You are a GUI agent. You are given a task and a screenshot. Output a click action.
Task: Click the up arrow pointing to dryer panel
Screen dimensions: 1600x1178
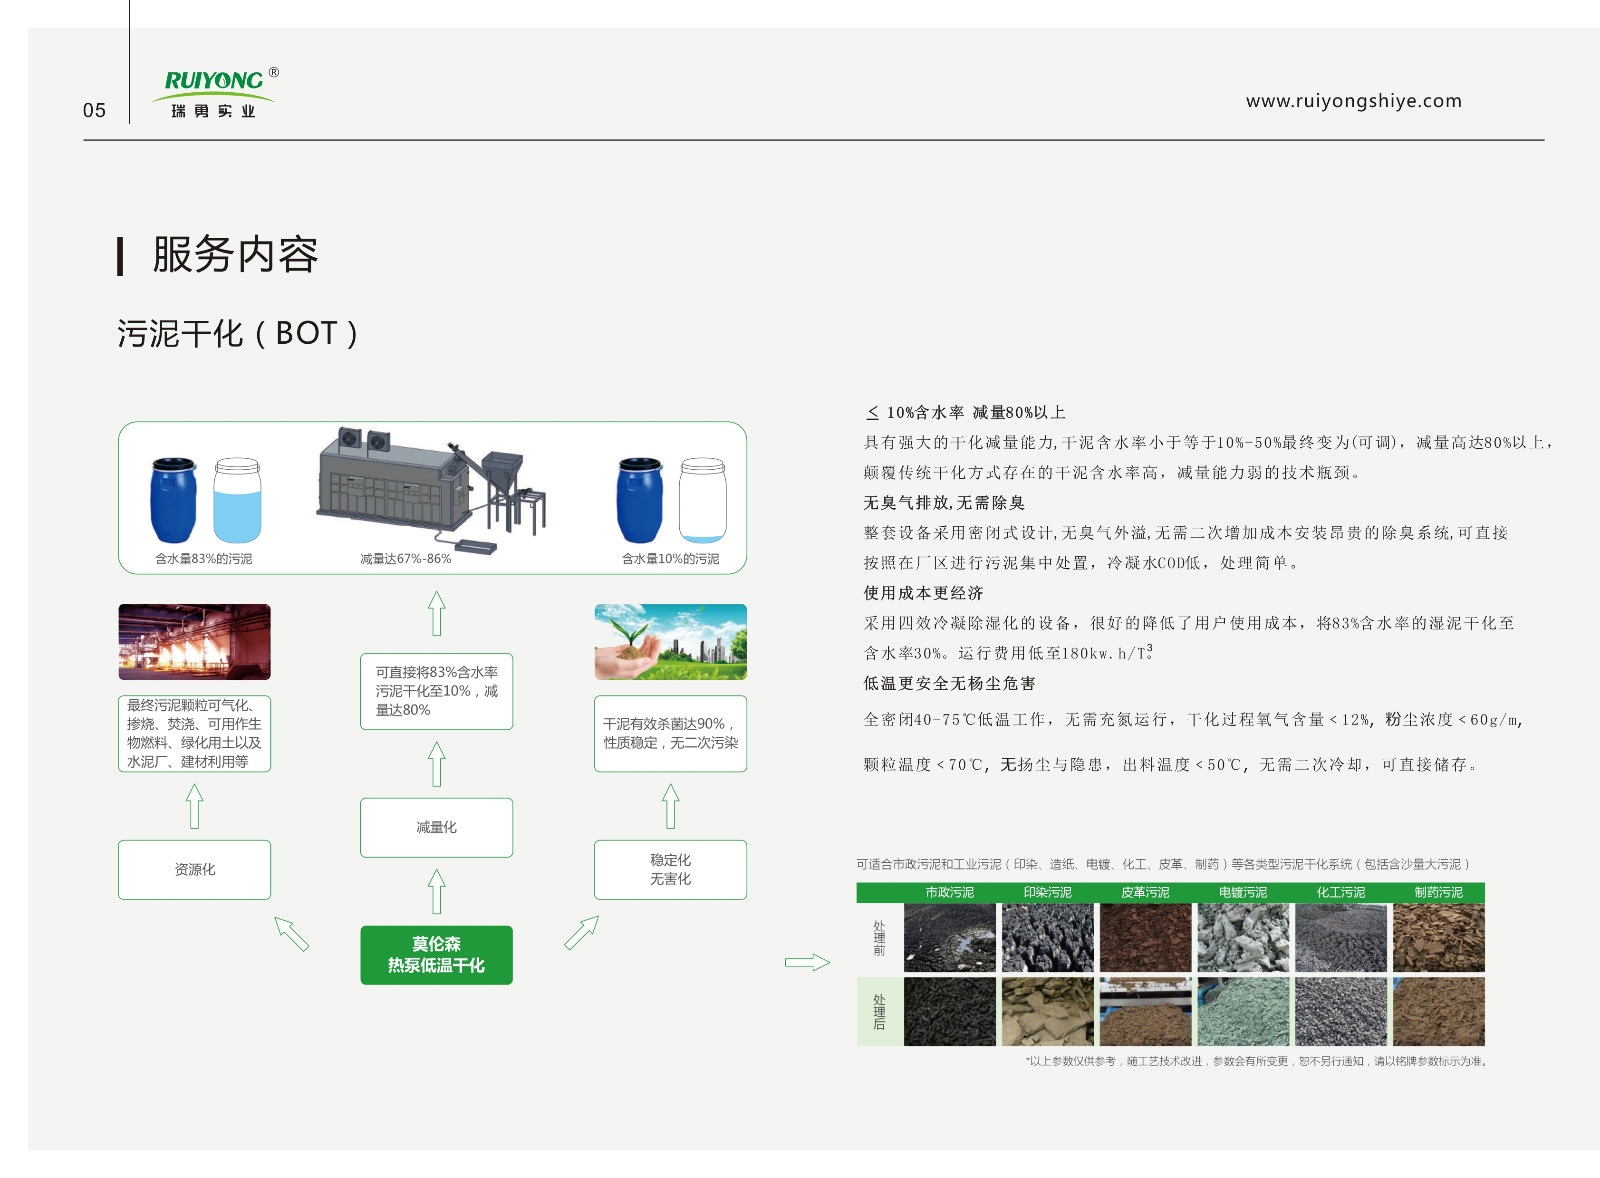pos(436,613)
